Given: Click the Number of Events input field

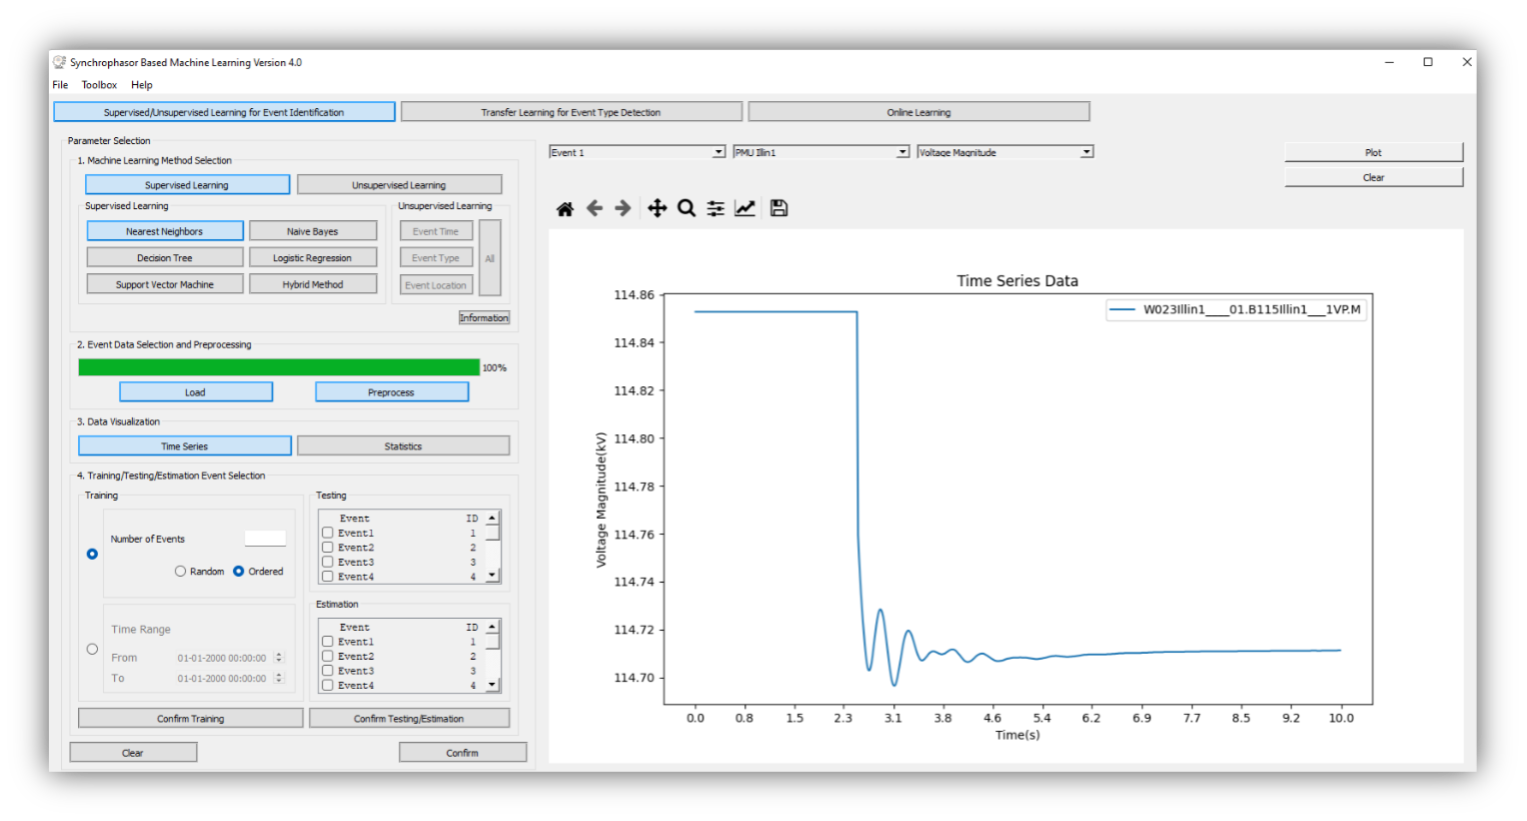Looking at the screenshot, I should (265, 539).
